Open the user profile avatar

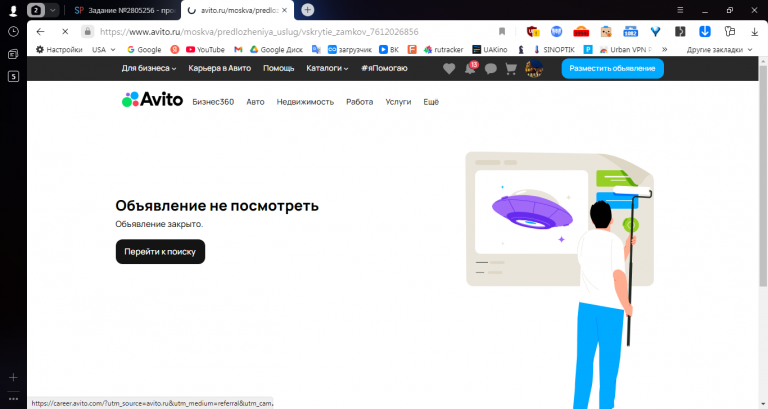(x=534, y=69)
